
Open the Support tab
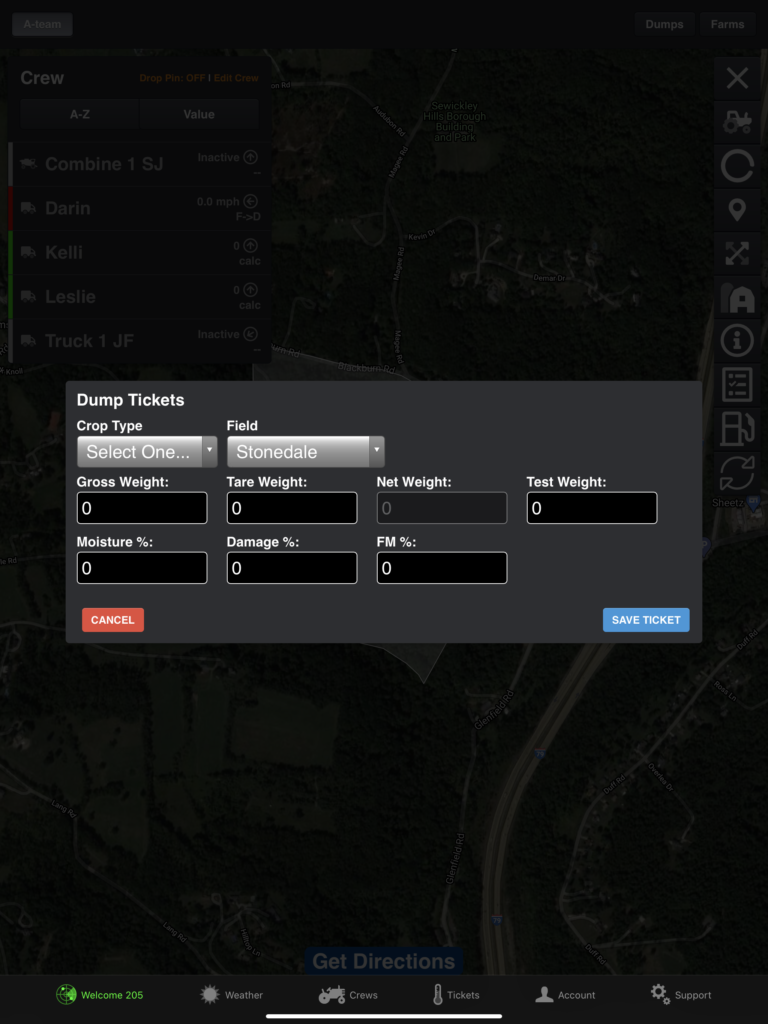(x=680, y=995)
